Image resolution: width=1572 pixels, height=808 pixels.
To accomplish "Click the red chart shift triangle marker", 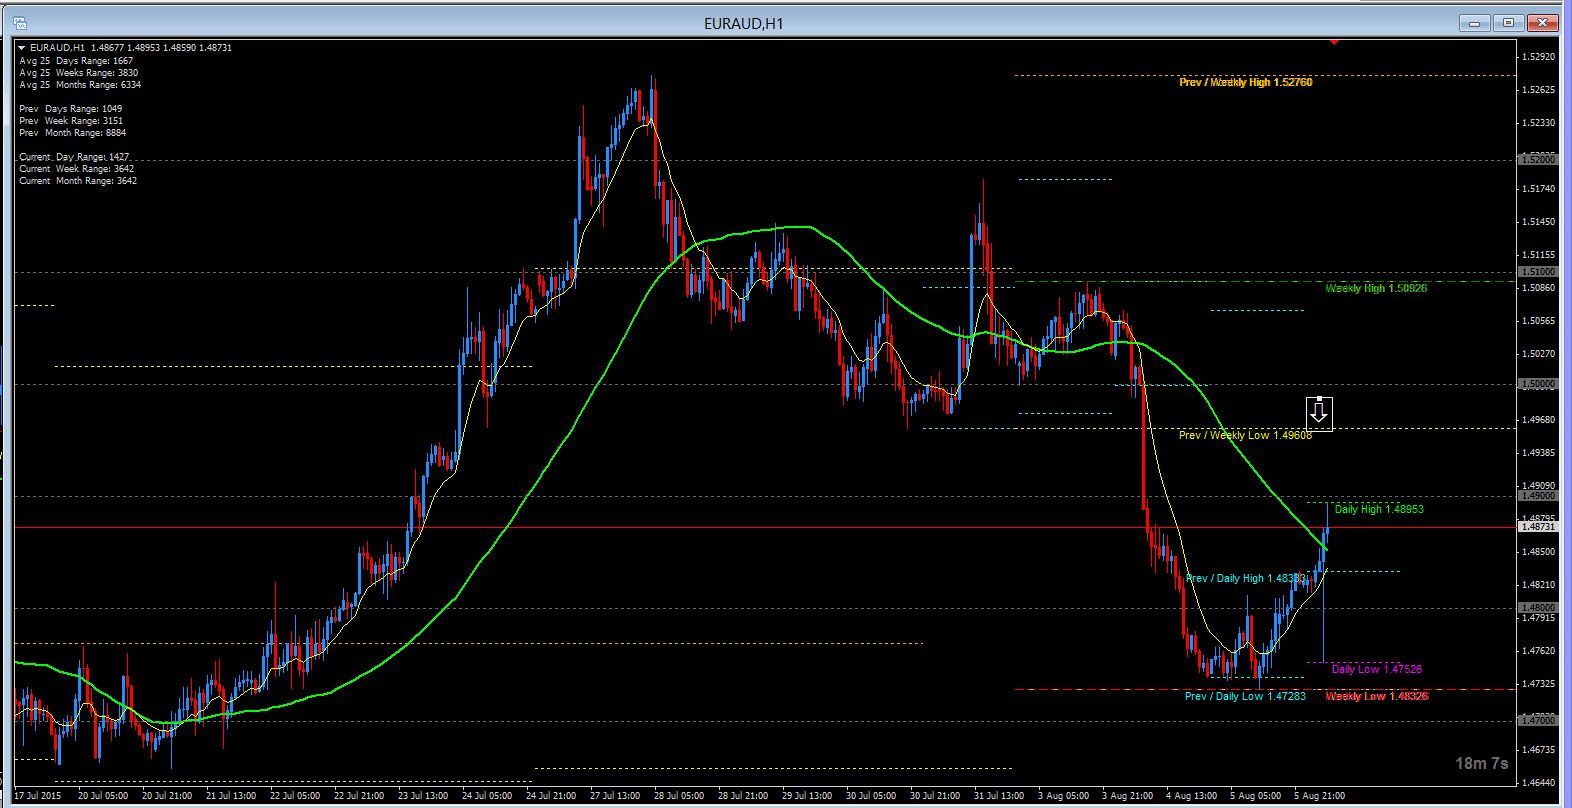I will (1334, 42).
